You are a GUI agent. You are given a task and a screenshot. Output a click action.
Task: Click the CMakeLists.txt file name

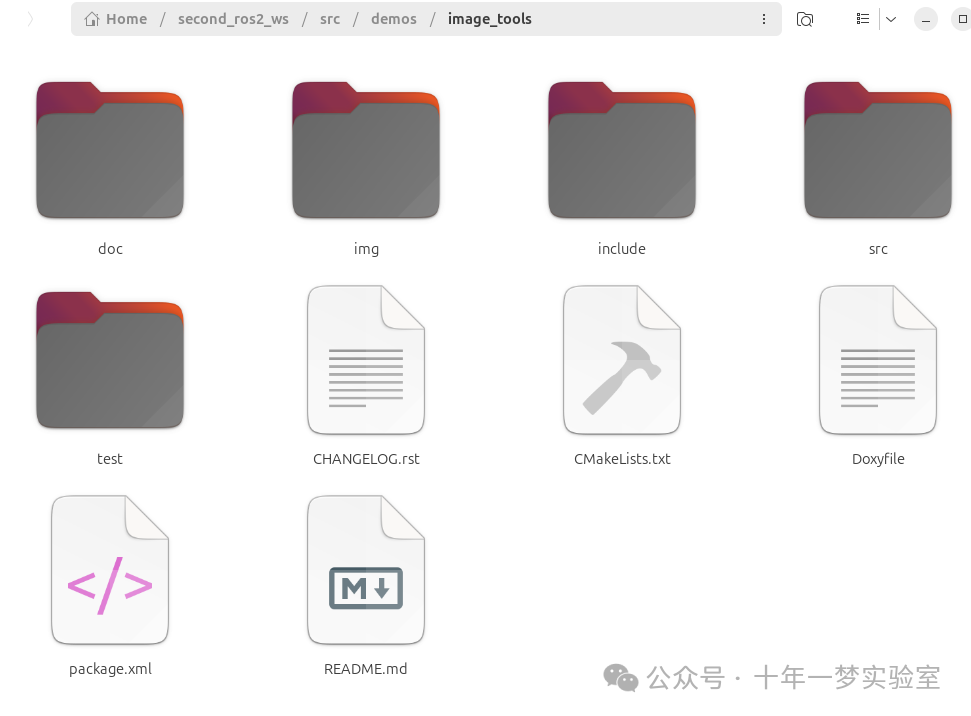tap(622, 459)
